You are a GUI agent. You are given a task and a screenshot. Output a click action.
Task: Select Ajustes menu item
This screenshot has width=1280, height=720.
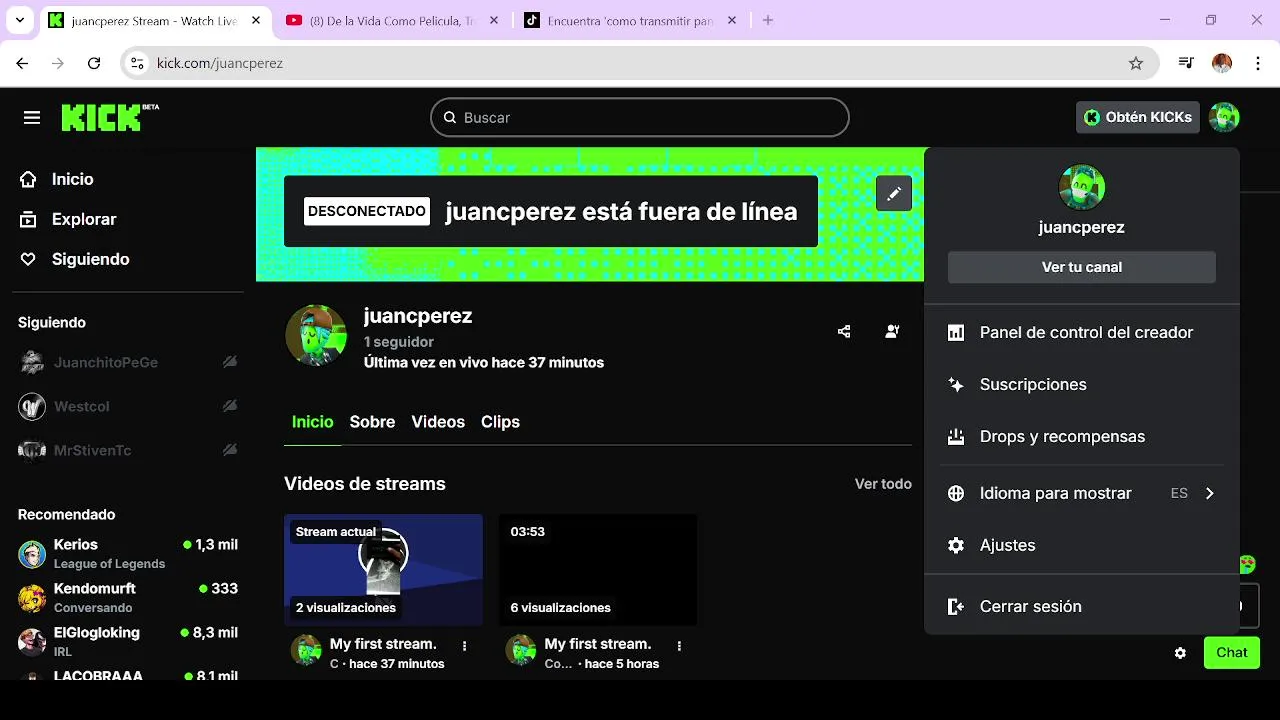tap(1082, 545)
